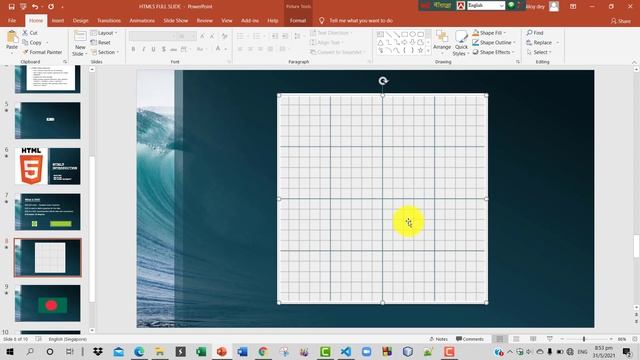Activate the Format Painter

click(x=42, y=52)
